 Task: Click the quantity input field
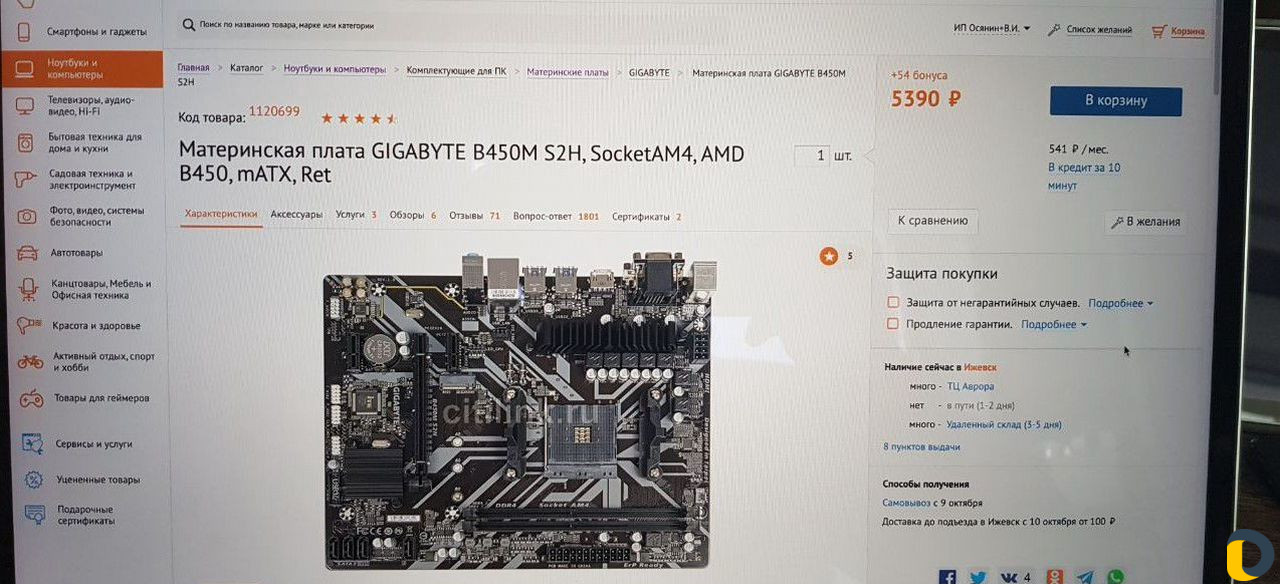812,156
